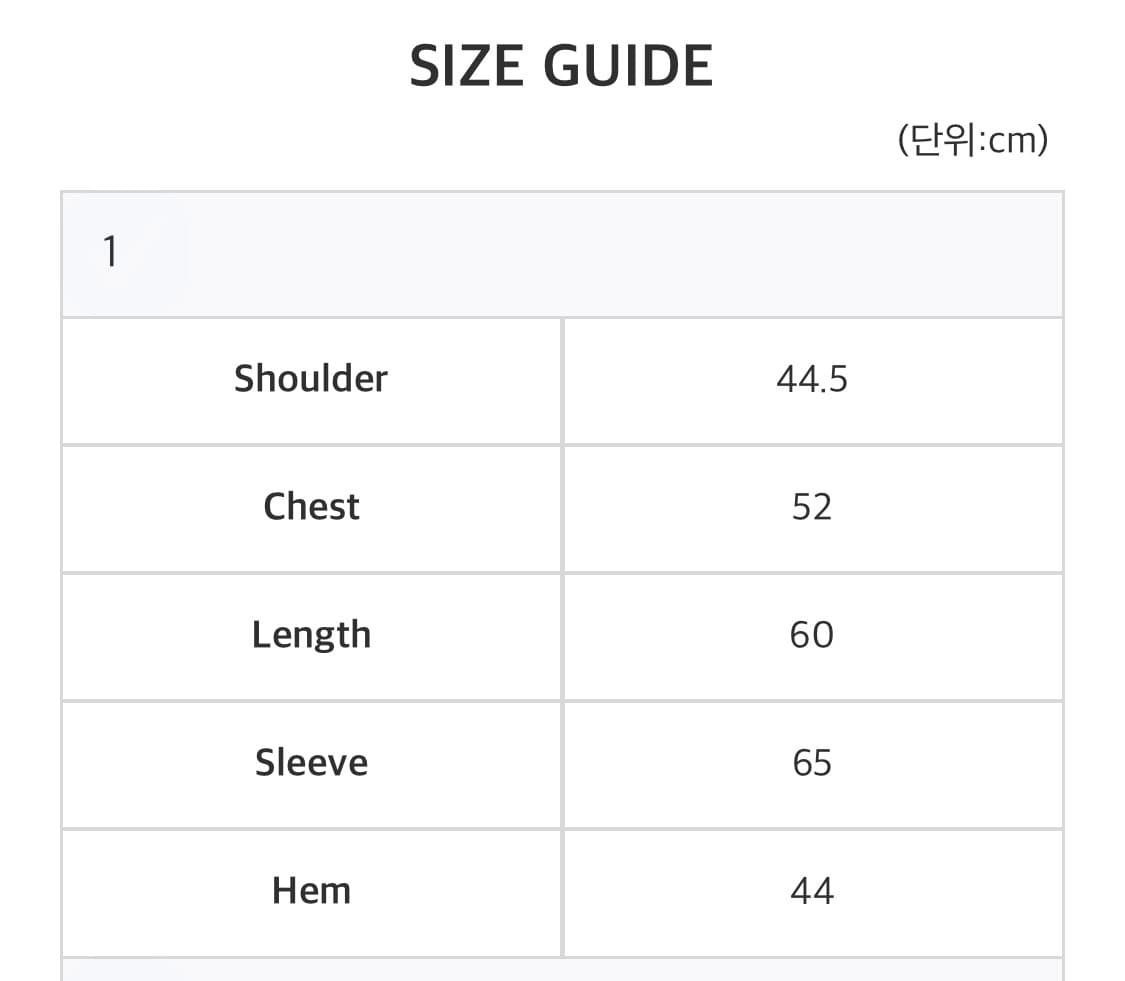Click the word GUIDE in the heading
The height and width of the screenshot is (981, 1125).
(x=627, y=67)
